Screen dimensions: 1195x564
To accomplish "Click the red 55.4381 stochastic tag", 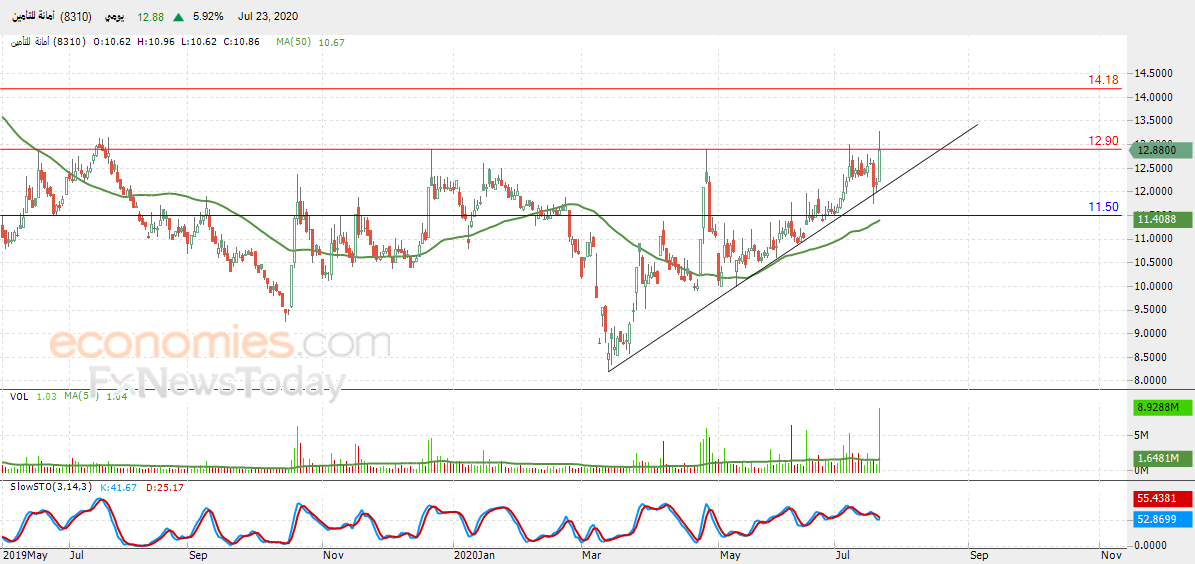I will click(x=1158, y=497).
